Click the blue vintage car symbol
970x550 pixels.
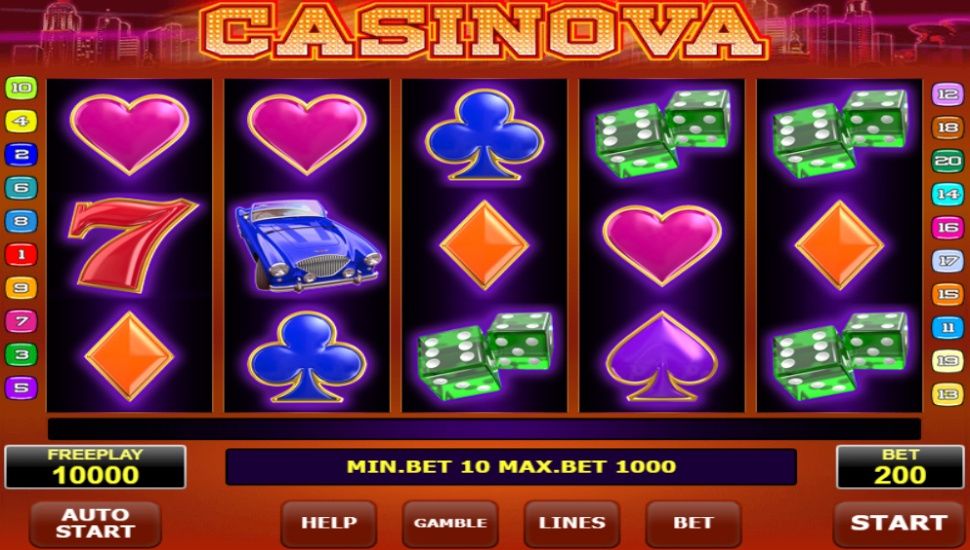tap(307, 245)
